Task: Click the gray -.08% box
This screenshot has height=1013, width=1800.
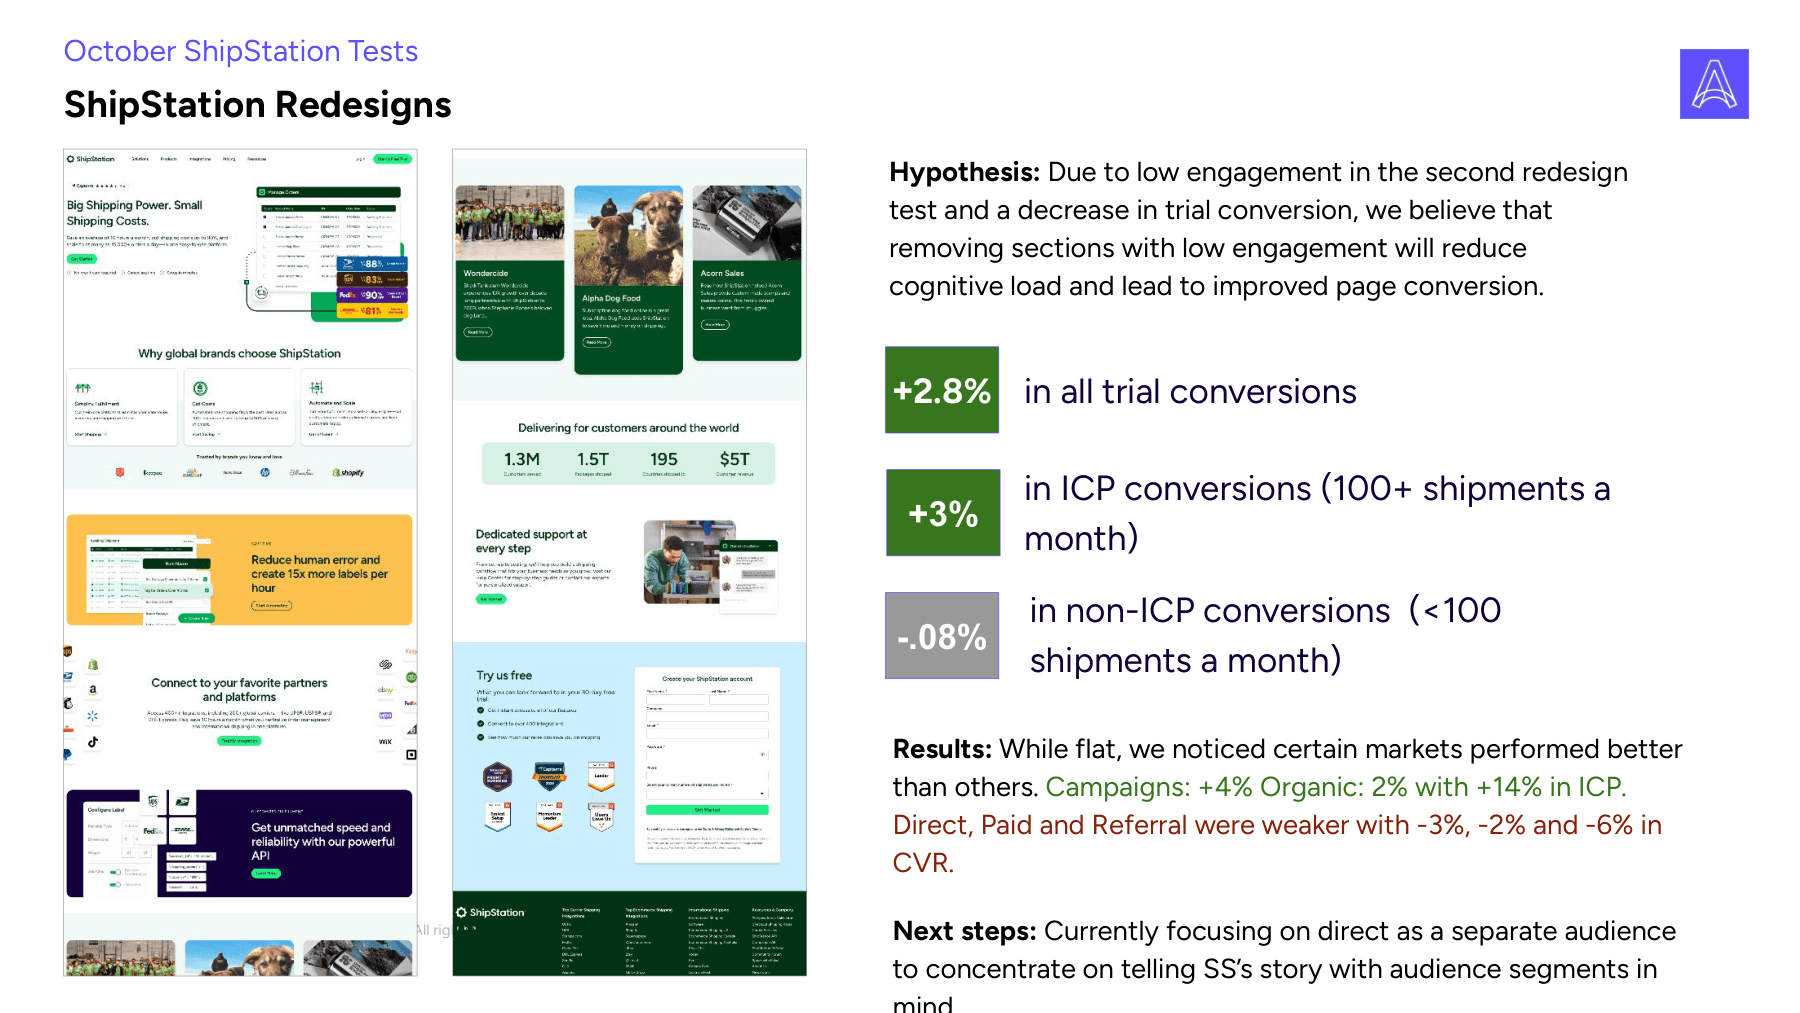Action: (x=942, y=636)
